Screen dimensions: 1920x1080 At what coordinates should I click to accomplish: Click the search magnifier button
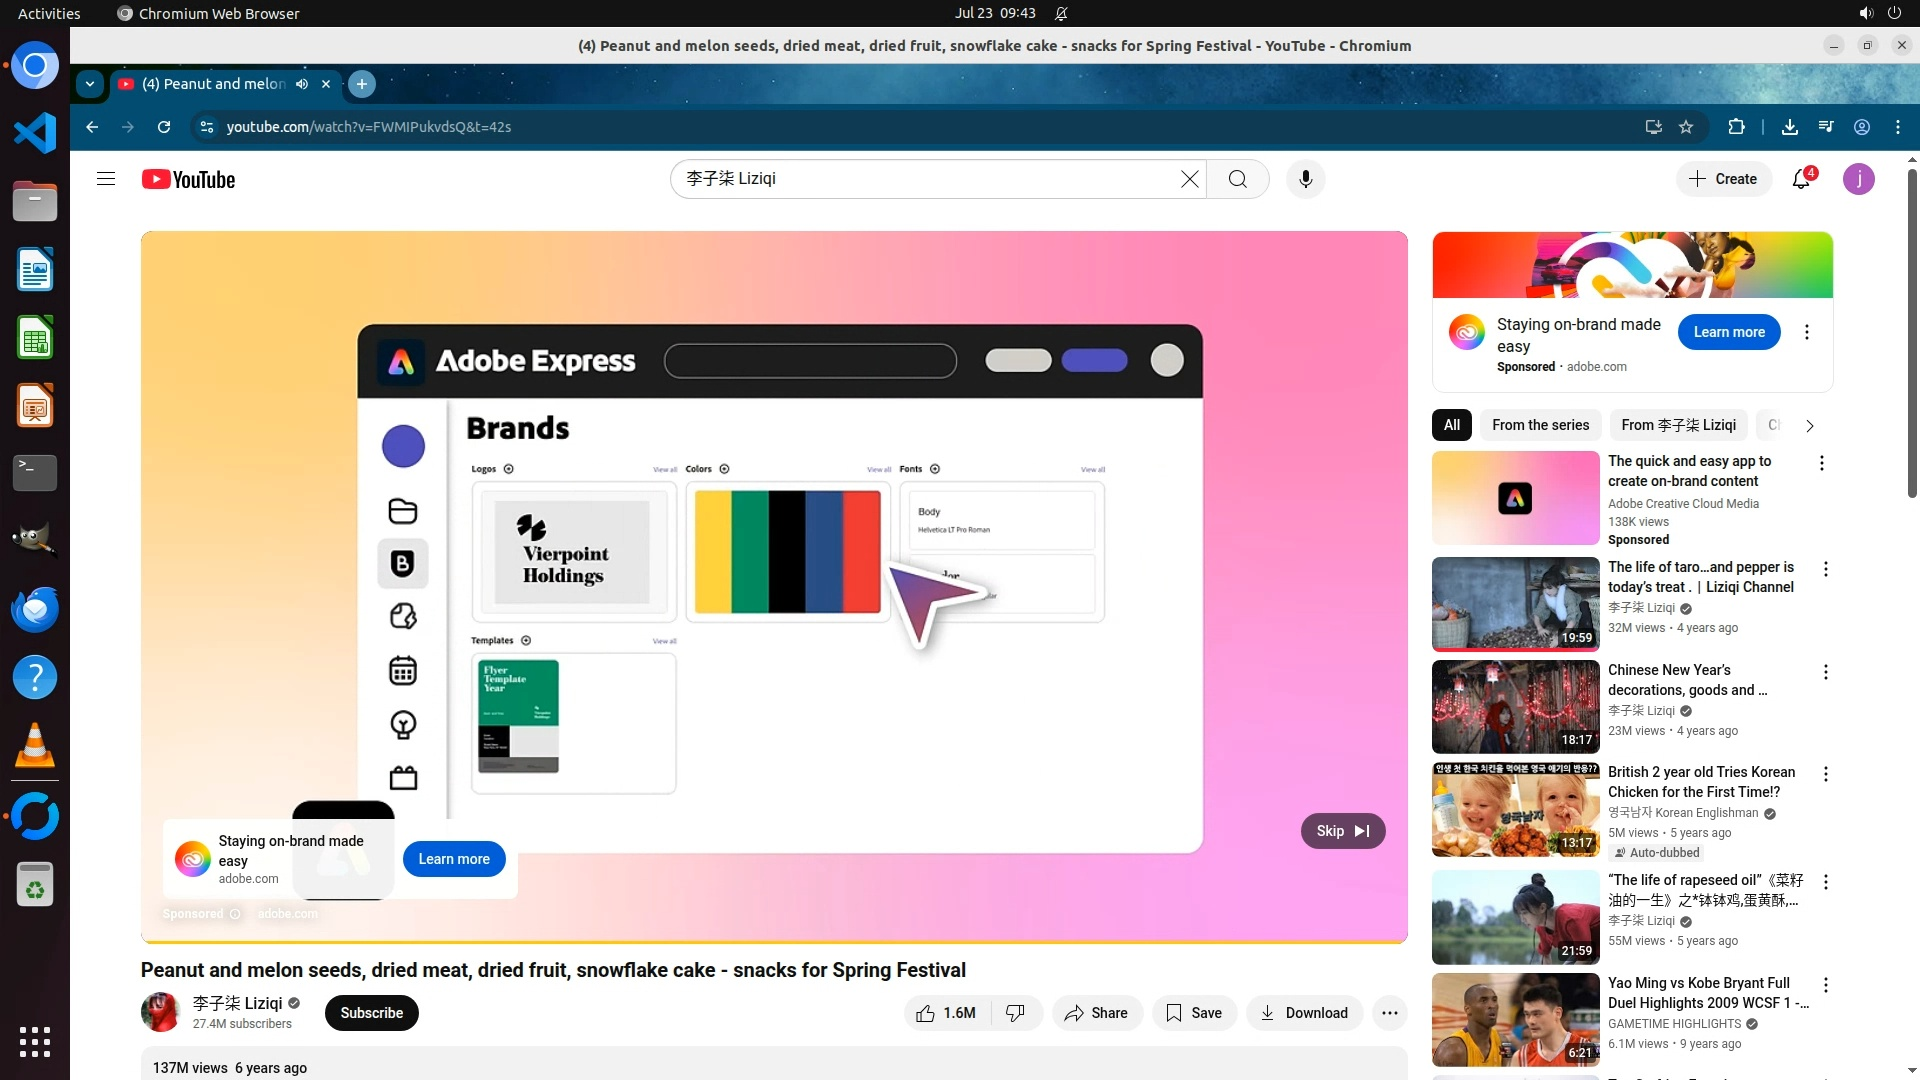[x=1237, y=179]
